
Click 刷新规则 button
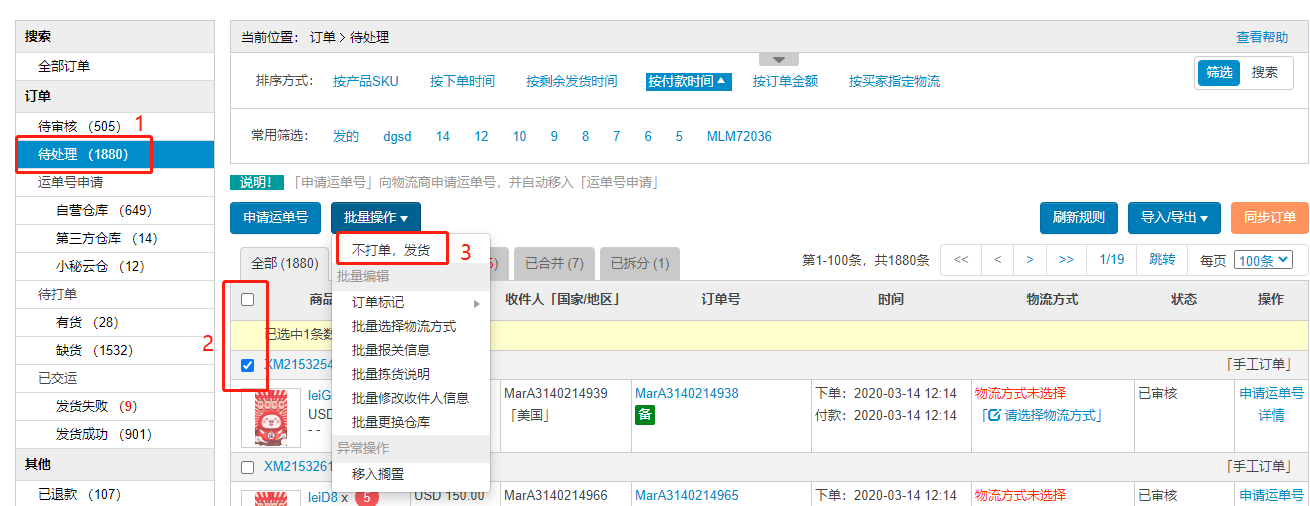[x=1079, y=218]
